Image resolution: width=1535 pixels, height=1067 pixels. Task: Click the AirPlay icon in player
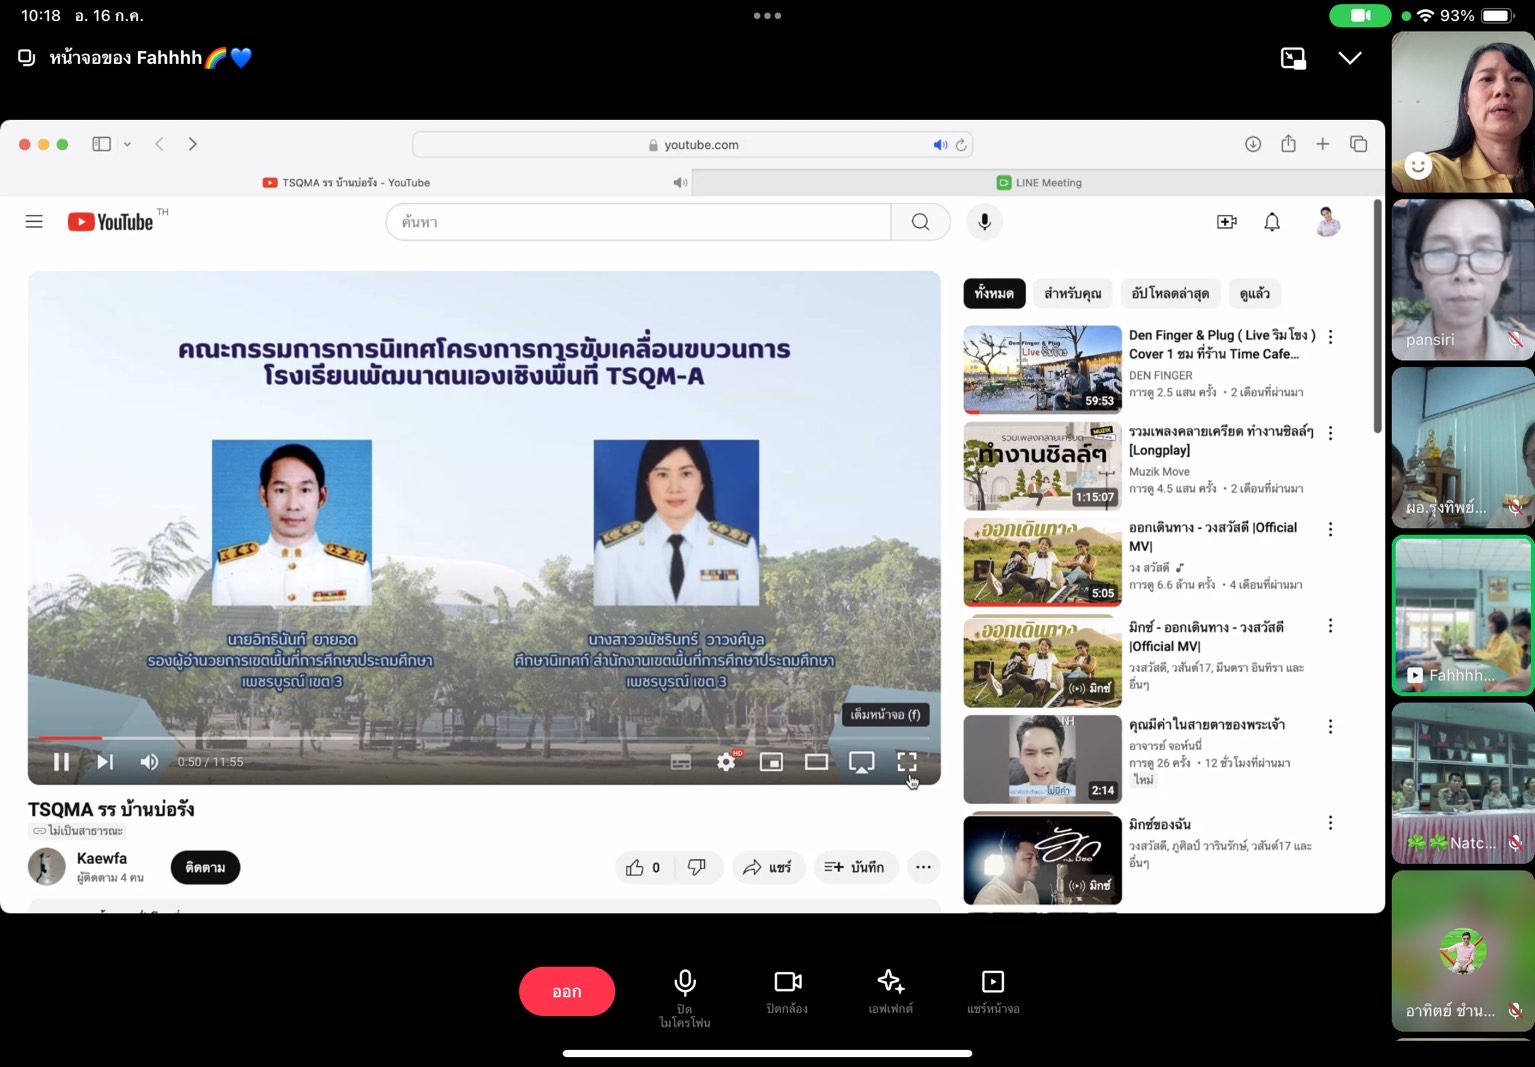click(861, 762)
